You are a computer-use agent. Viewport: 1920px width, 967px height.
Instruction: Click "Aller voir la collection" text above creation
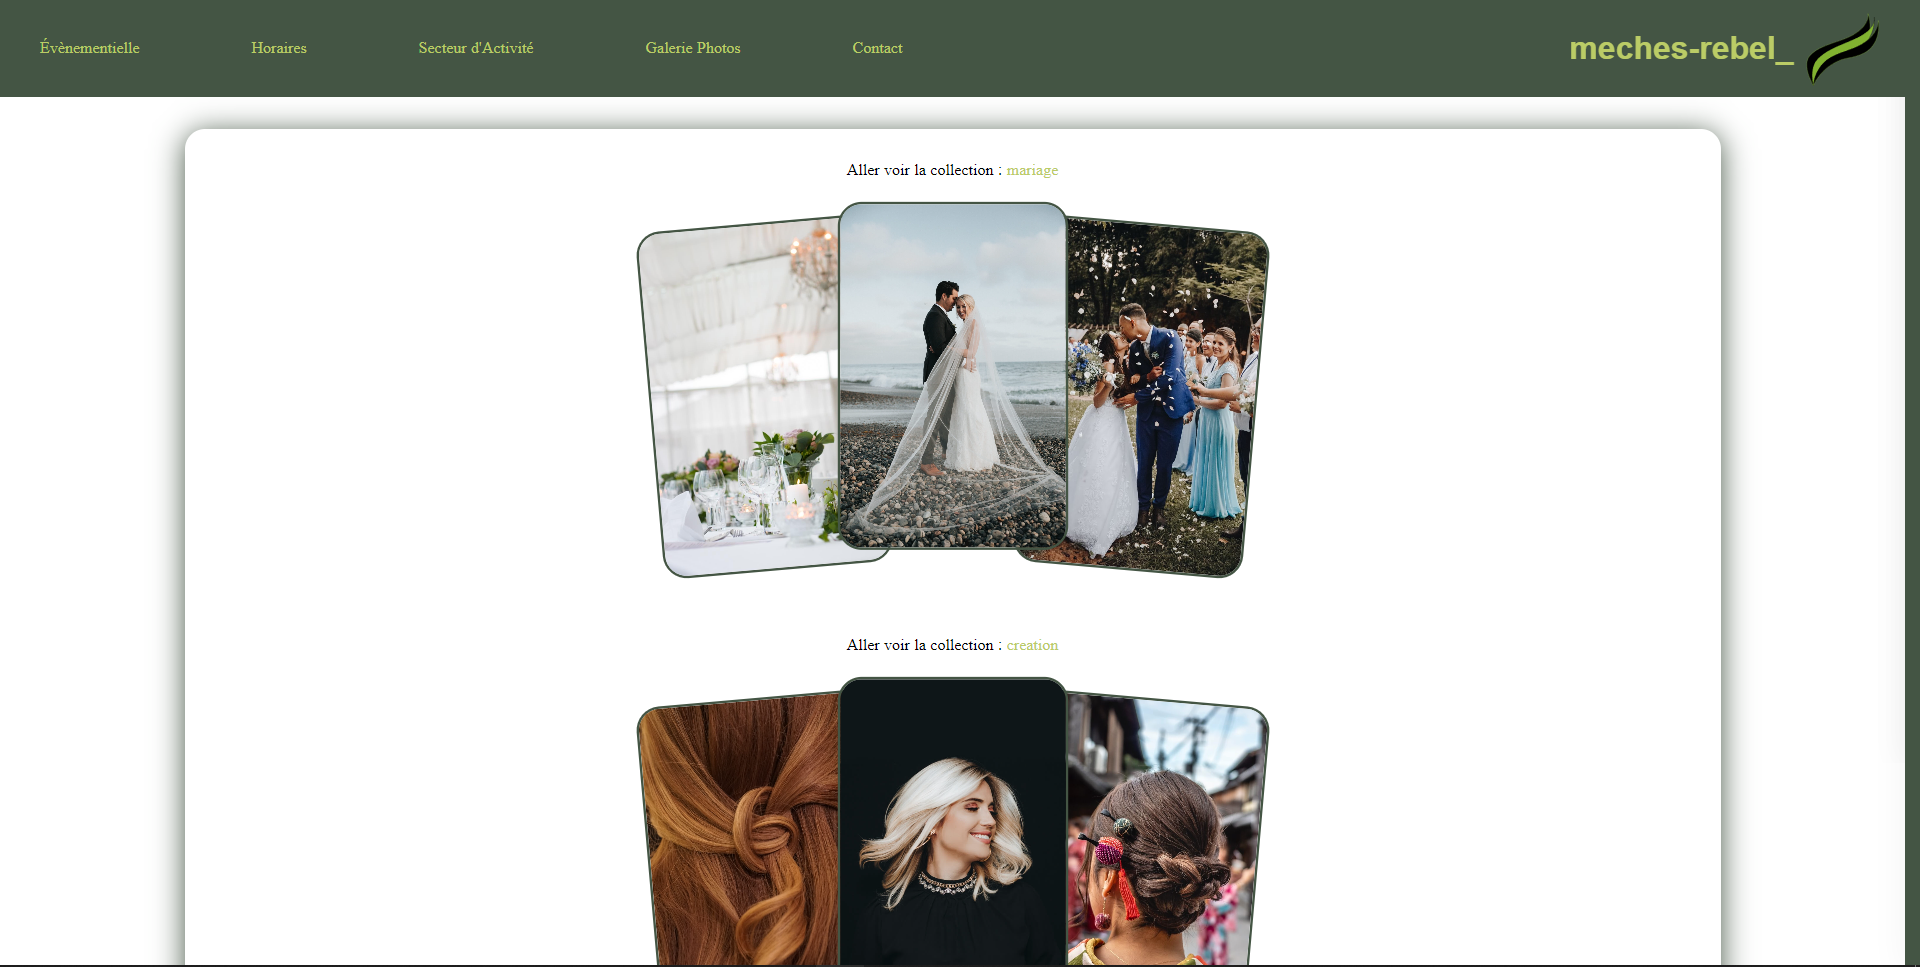[920, 645]
